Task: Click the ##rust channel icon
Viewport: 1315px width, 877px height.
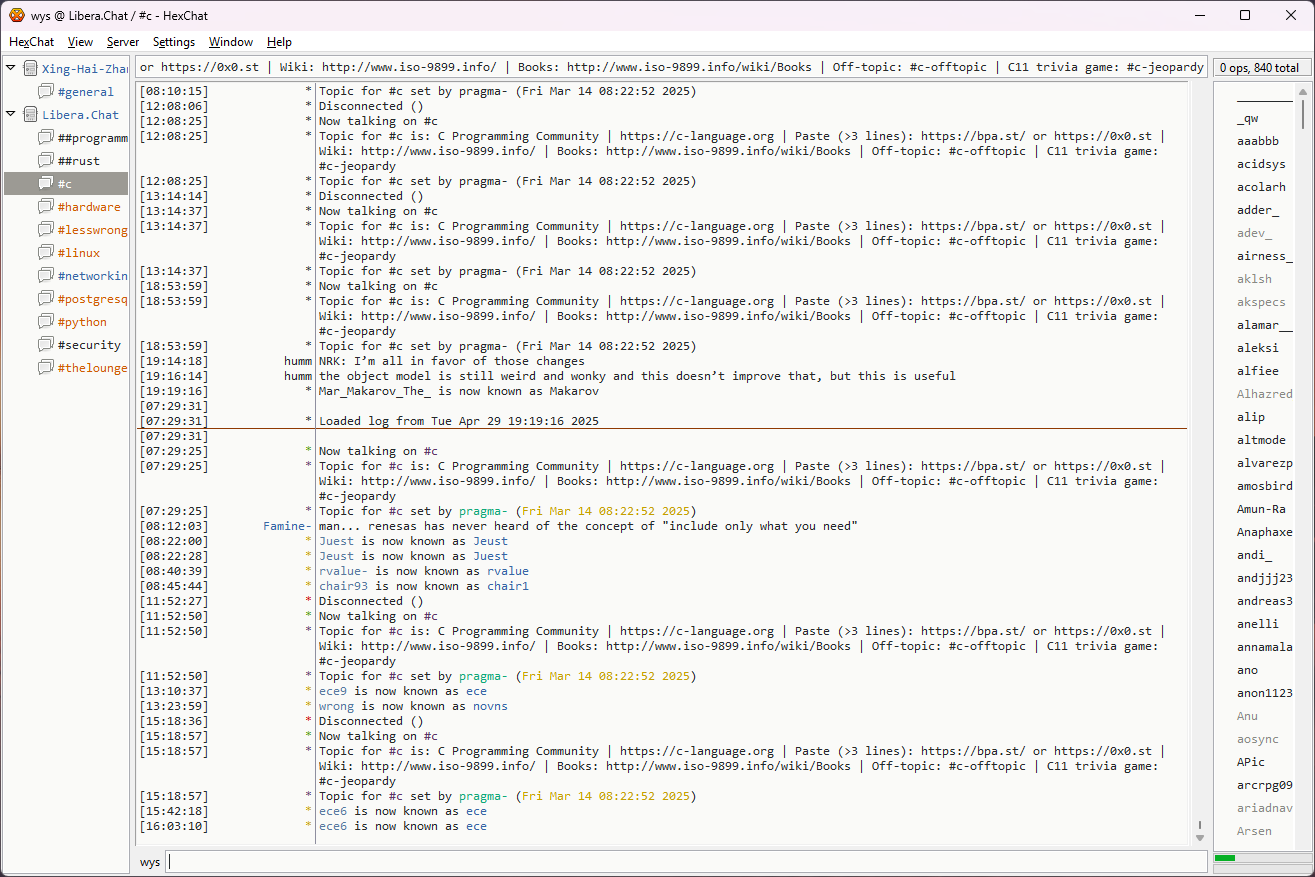Action: pos(46,161)
